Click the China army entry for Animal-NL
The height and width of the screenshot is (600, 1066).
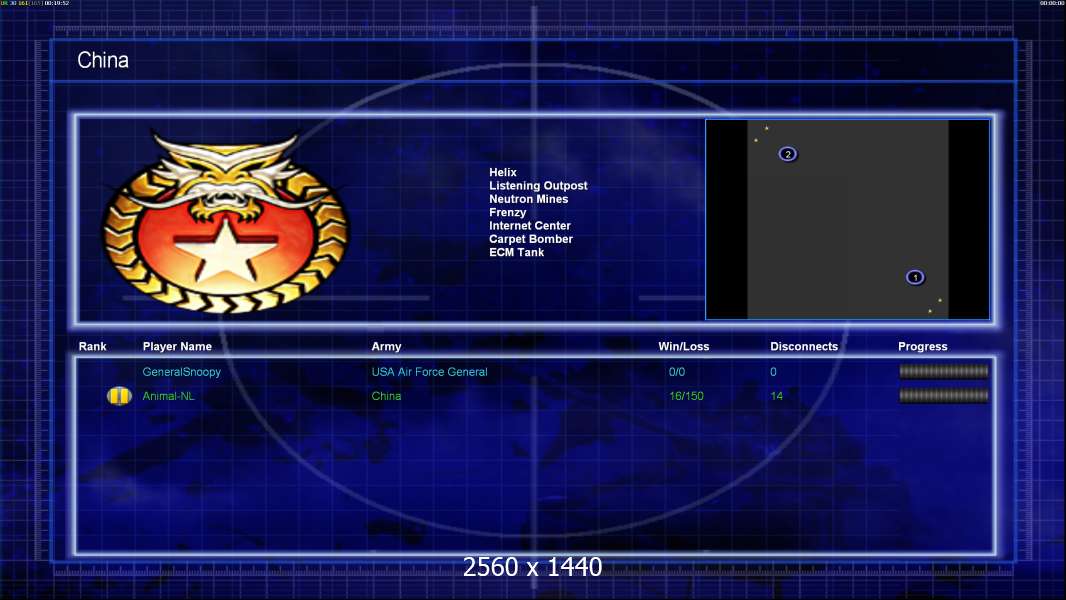[386, 396]
